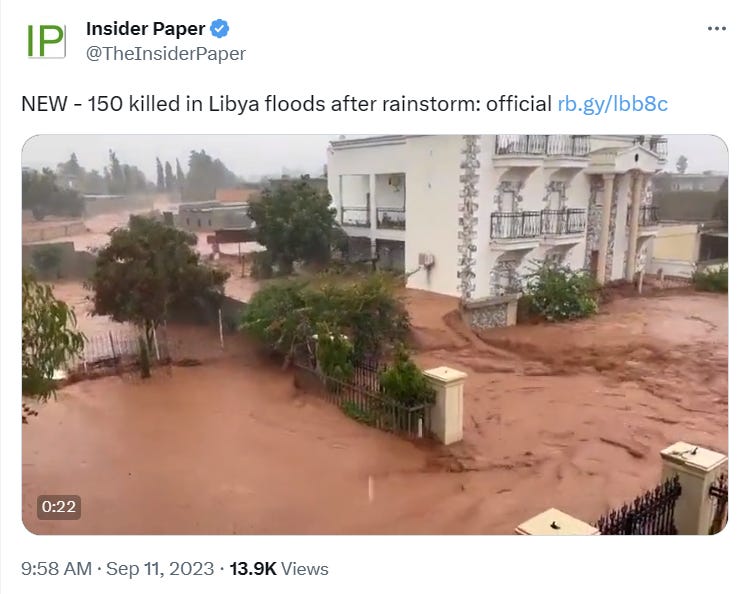The width and height of the screenshot is (747, 594).
Task: Click the 13.9K view count number
Action: tap(253, 569)
